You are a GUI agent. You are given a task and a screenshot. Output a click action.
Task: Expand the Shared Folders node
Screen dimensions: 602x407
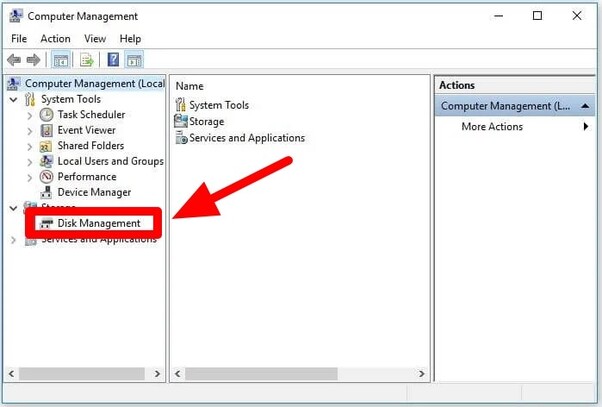point(30,146)
